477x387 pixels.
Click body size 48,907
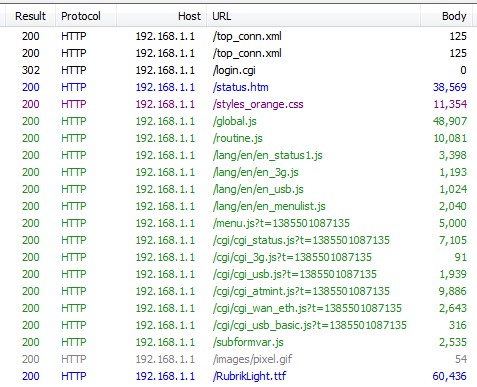pyautogui.click(x=450, y=121)
